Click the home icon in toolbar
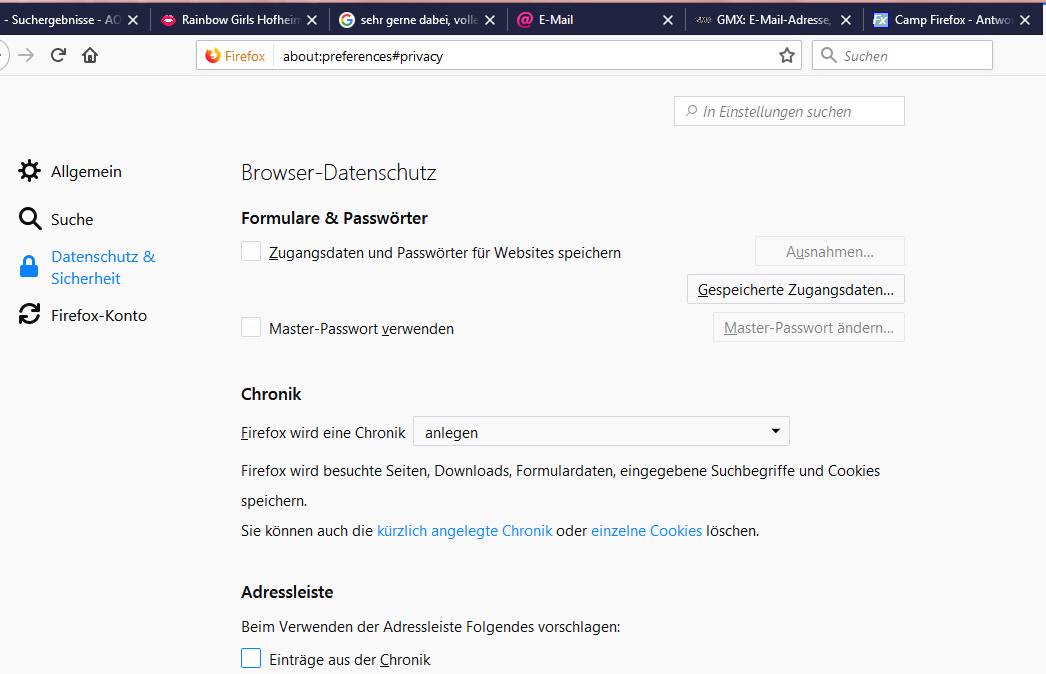The image size is (1046, 674). pyautogui.click(x=90, y=56)
